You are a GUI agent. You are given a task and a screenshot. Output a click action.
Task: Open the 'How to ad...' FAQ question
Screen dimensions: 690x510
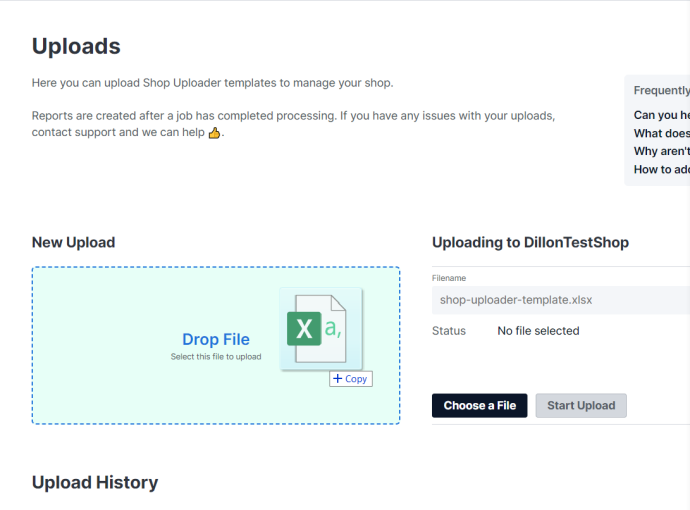(661, 169)
